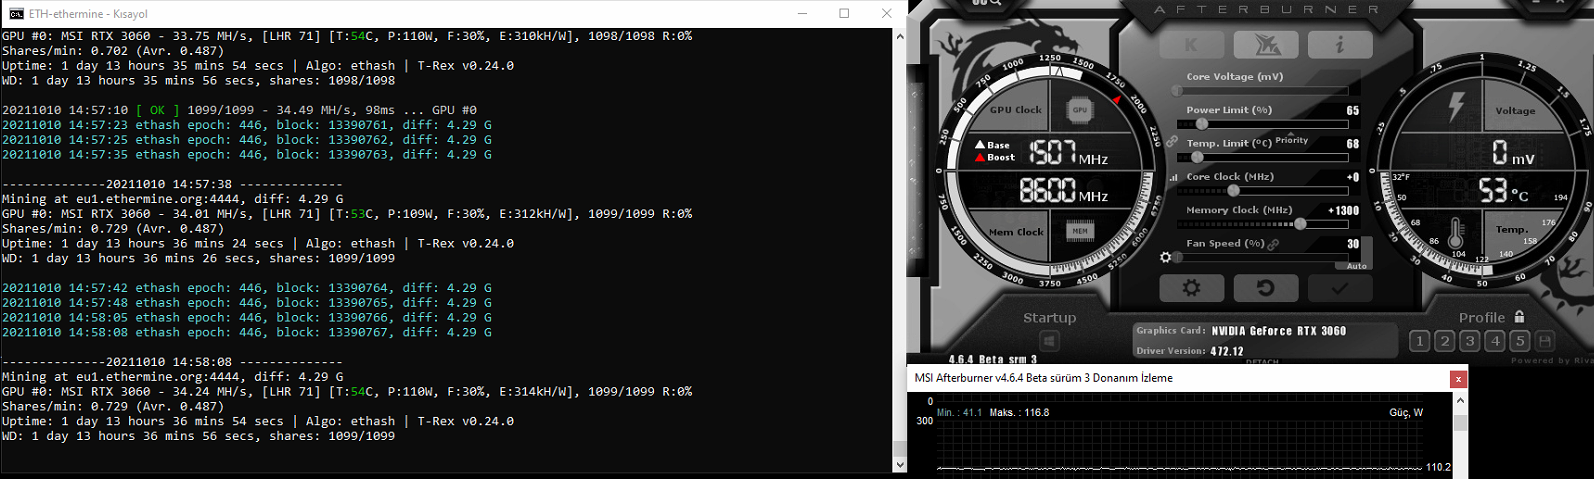Click the NVIDIA GeForce RTX 3060 card name
Screen dimensions: 1594x479
click(1279, 331)
